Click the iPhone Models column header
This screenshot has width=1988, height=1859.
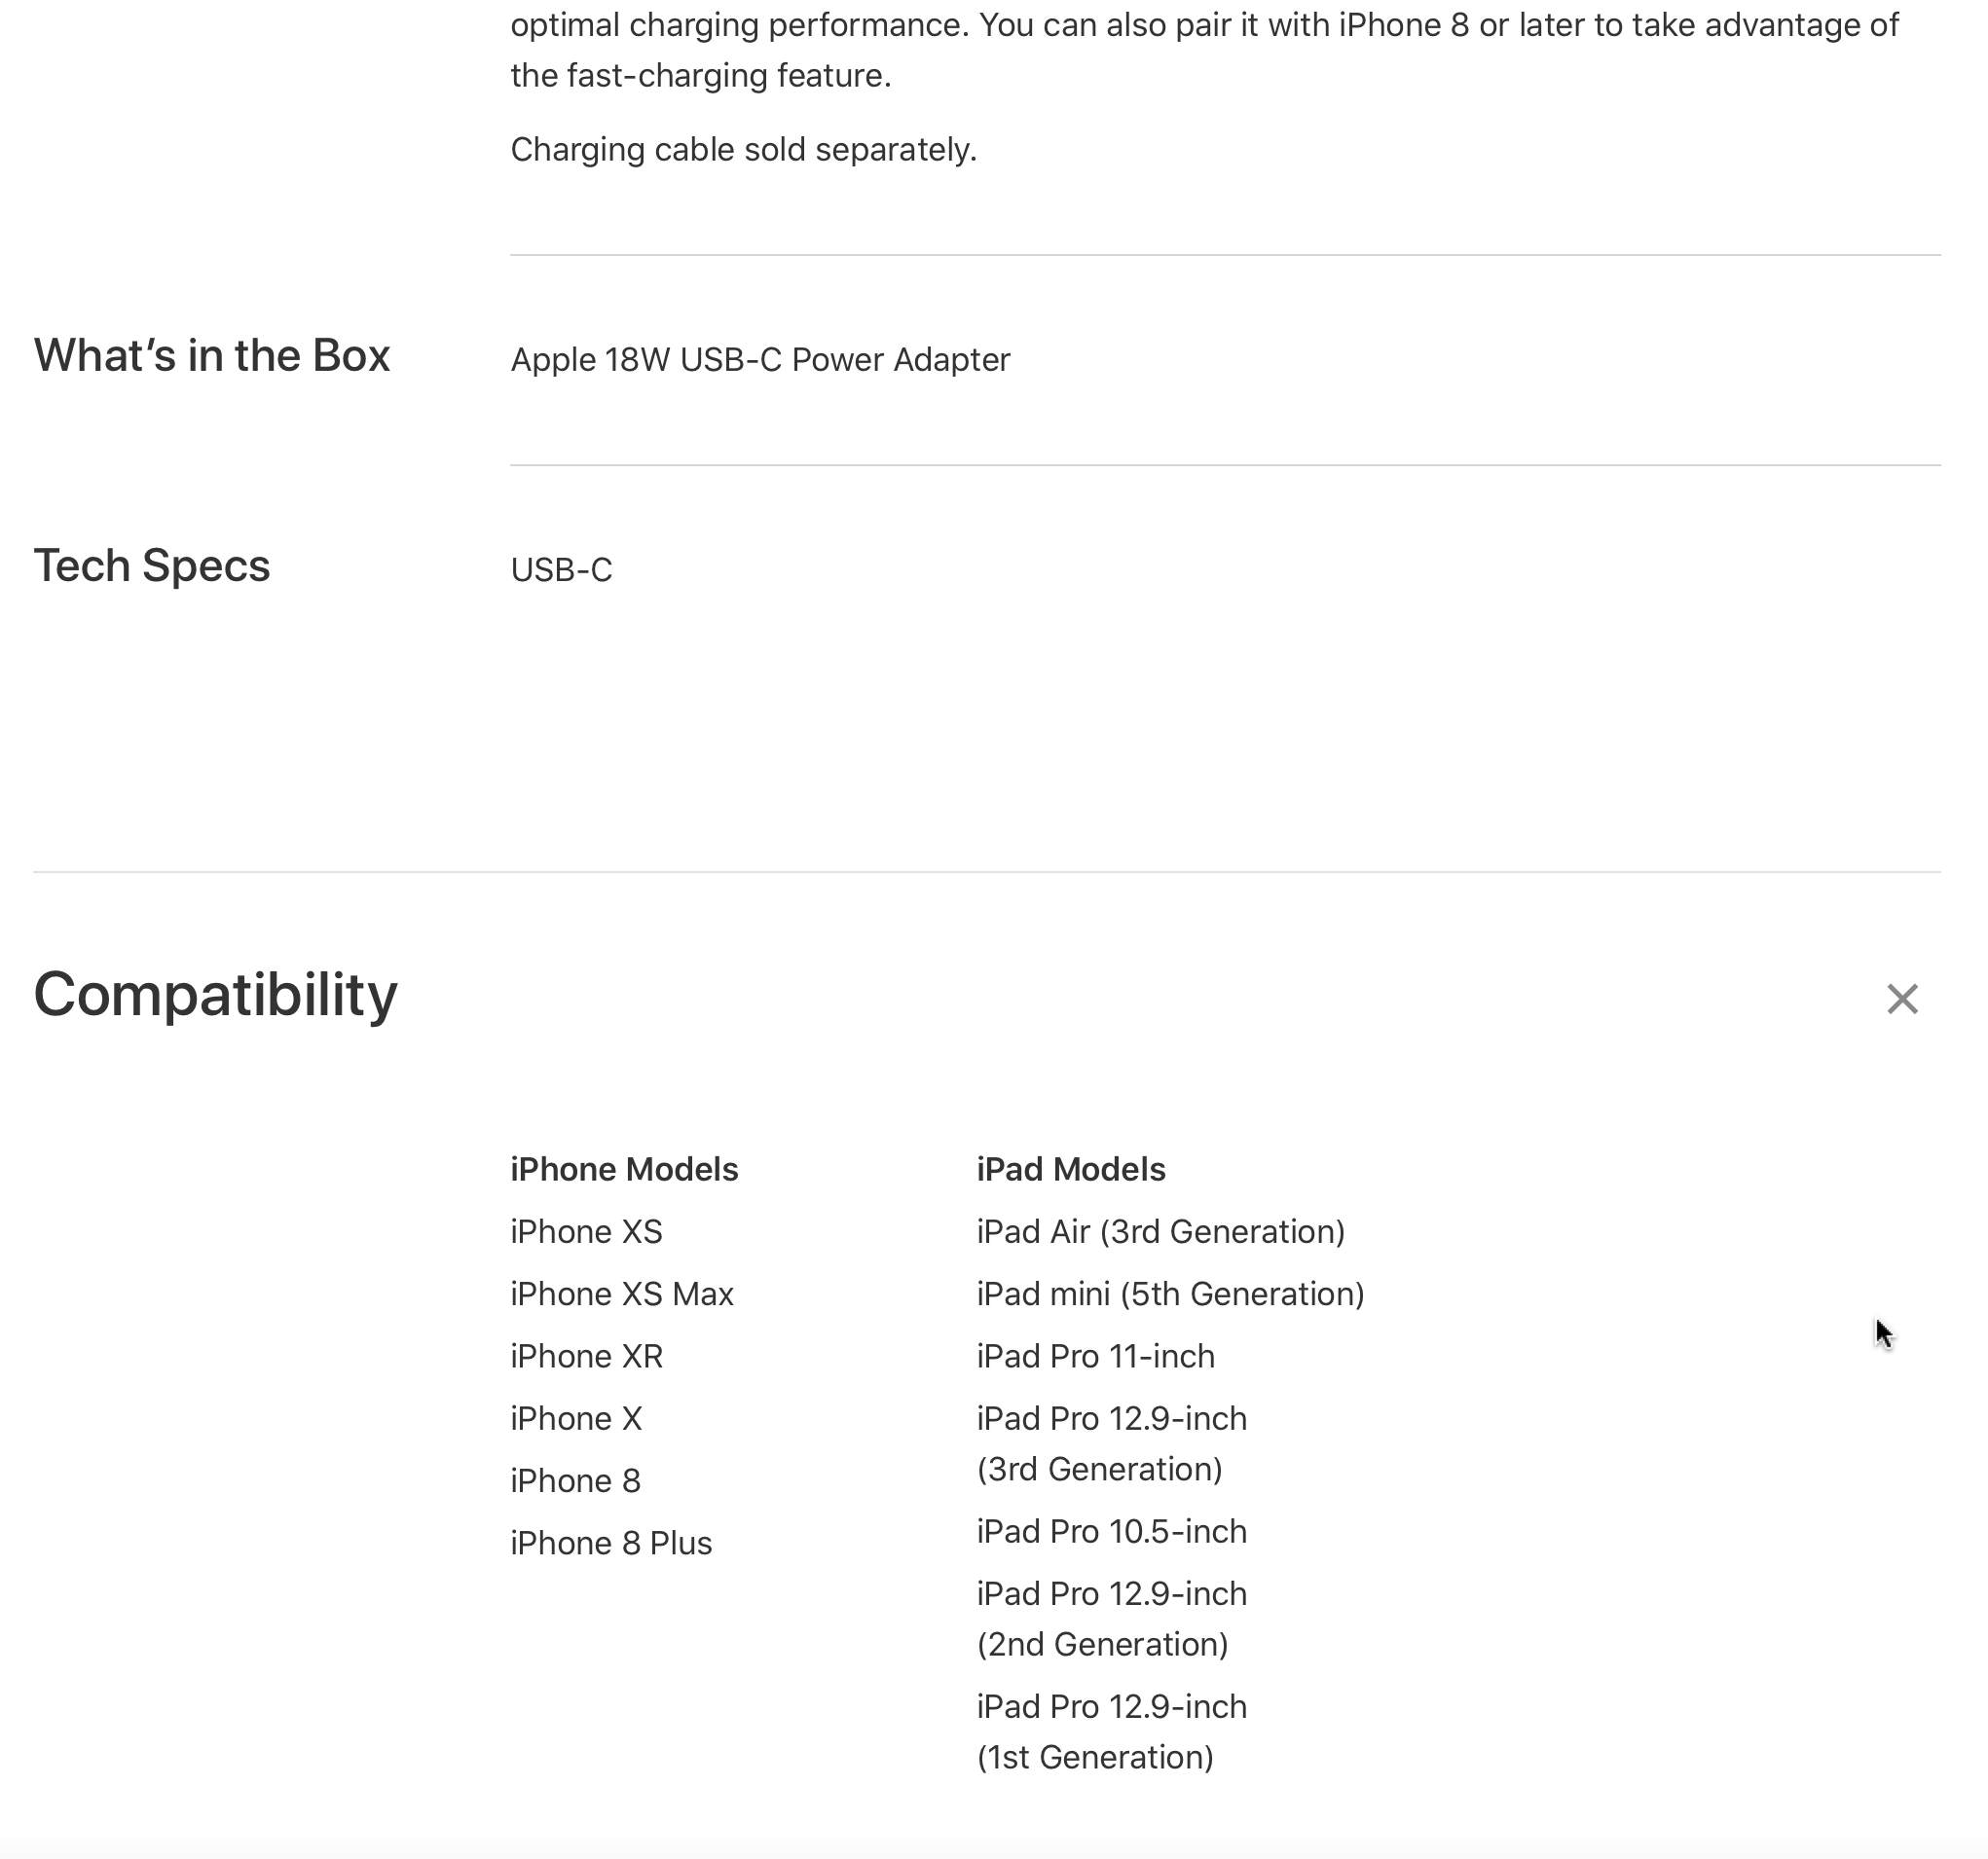click(x=624, y=1169)
